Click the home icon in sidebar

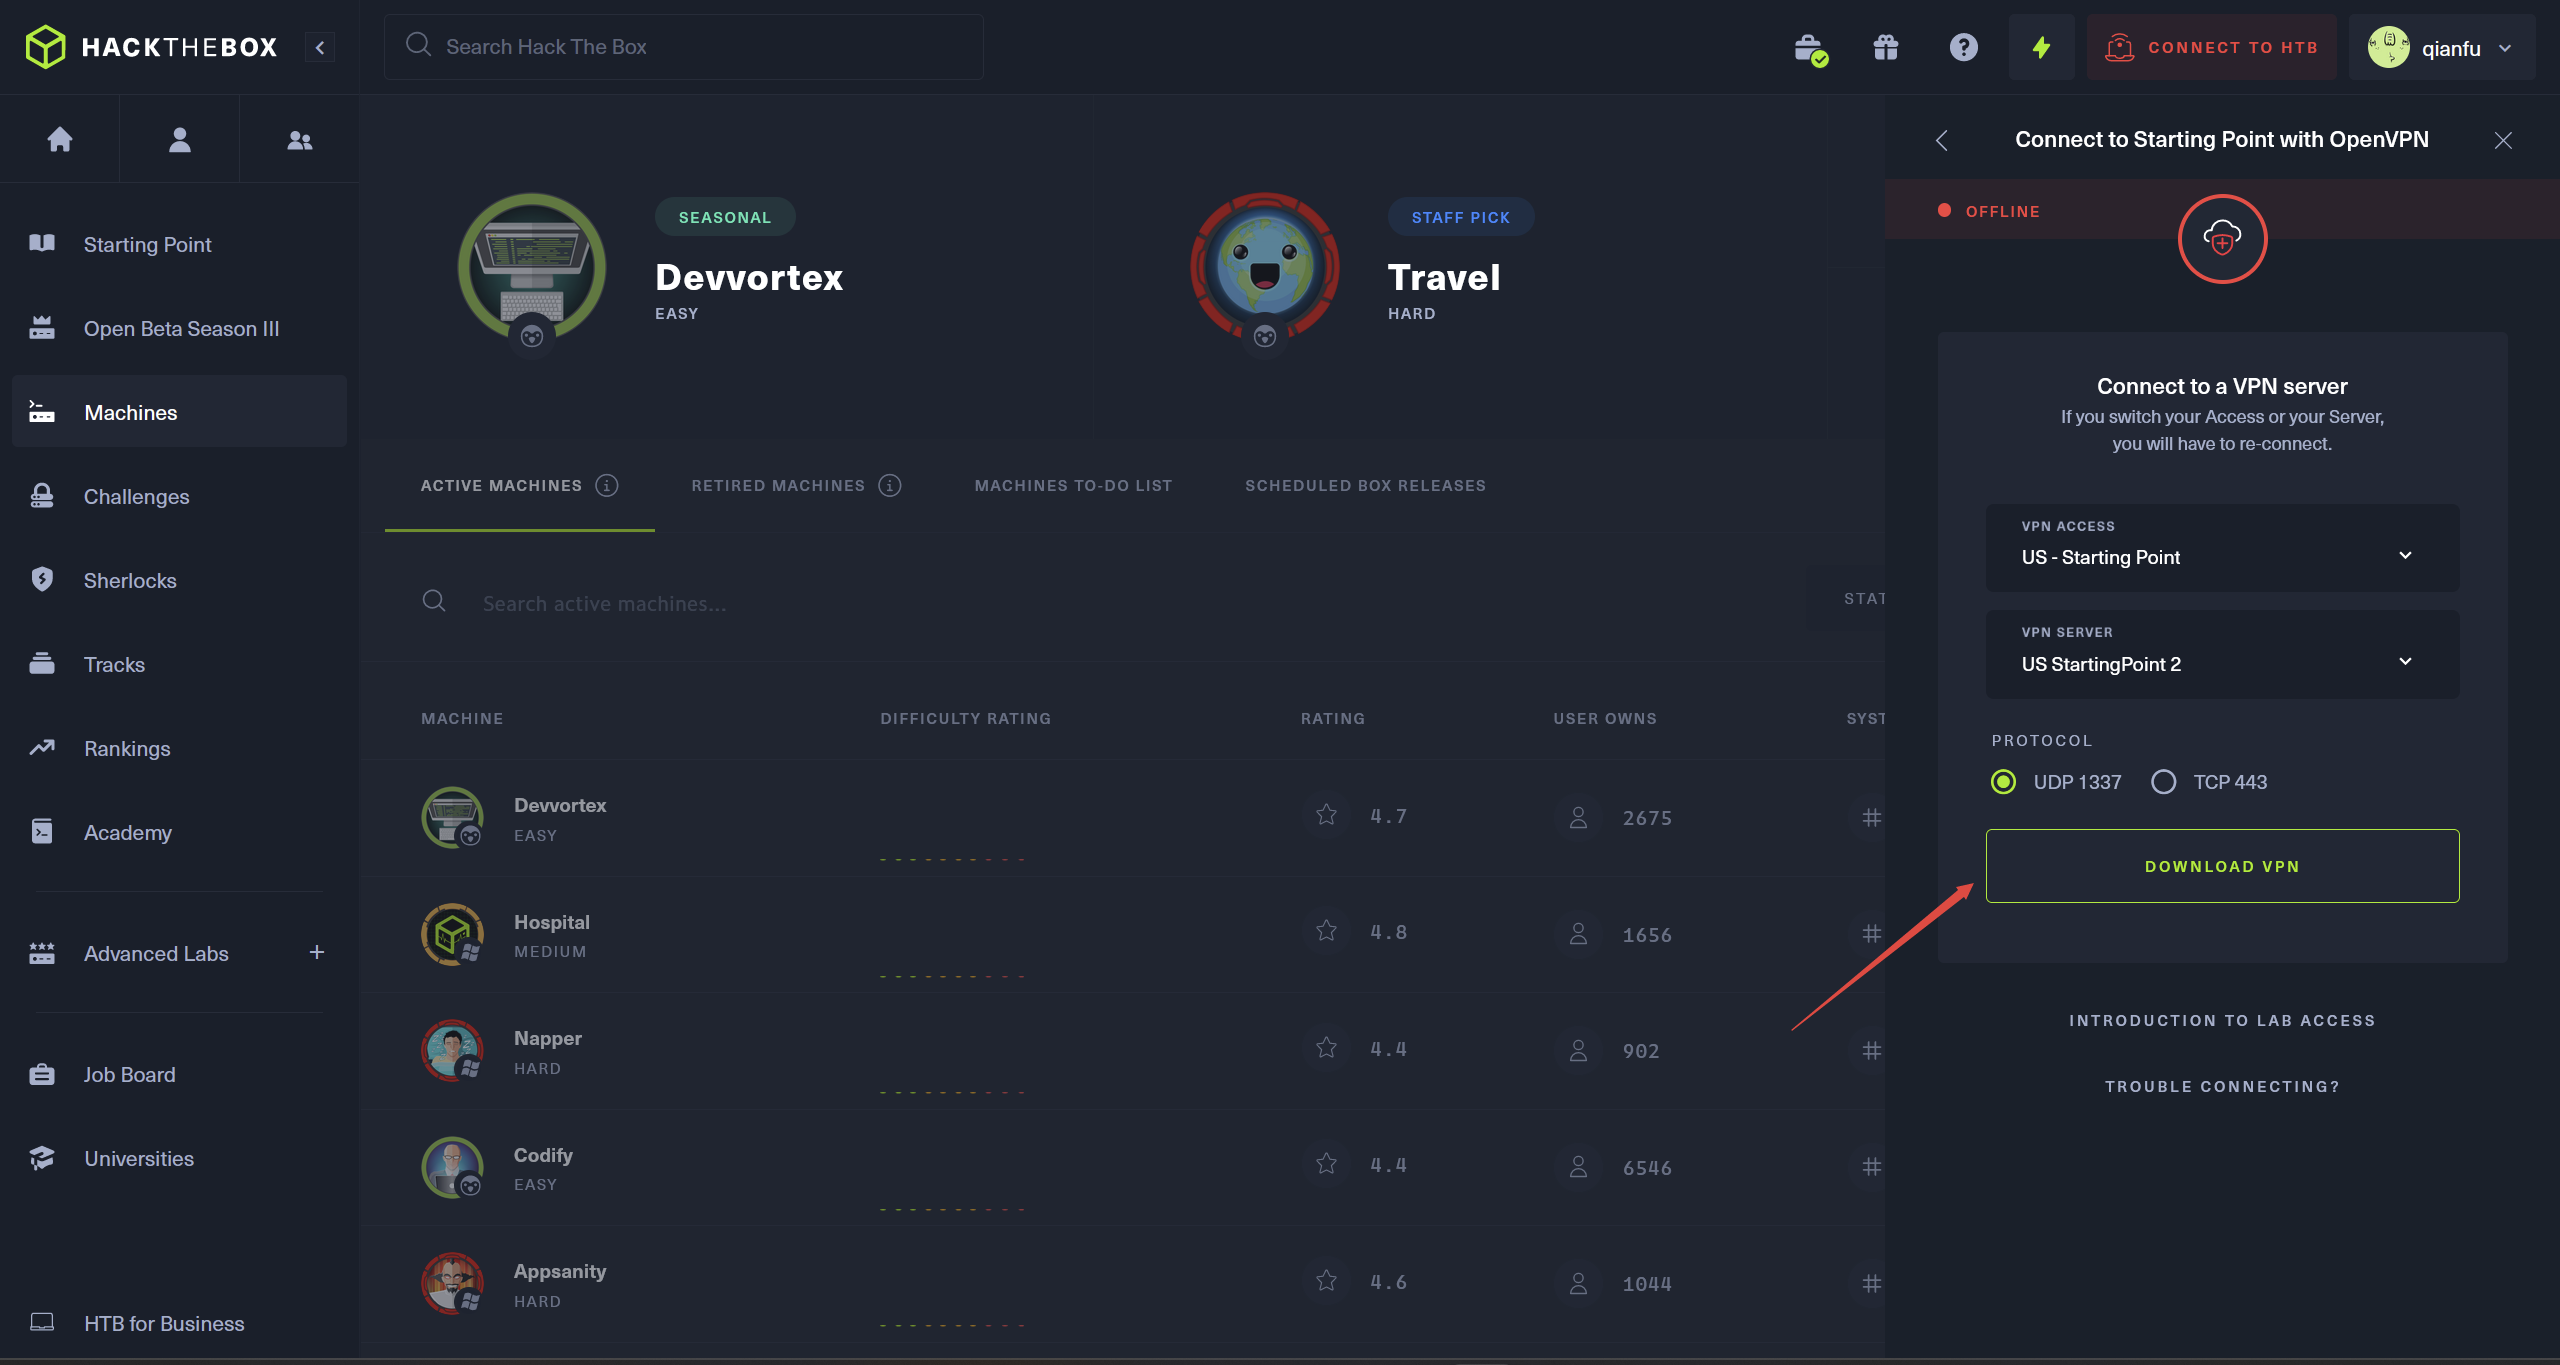(x=60, y=139)
